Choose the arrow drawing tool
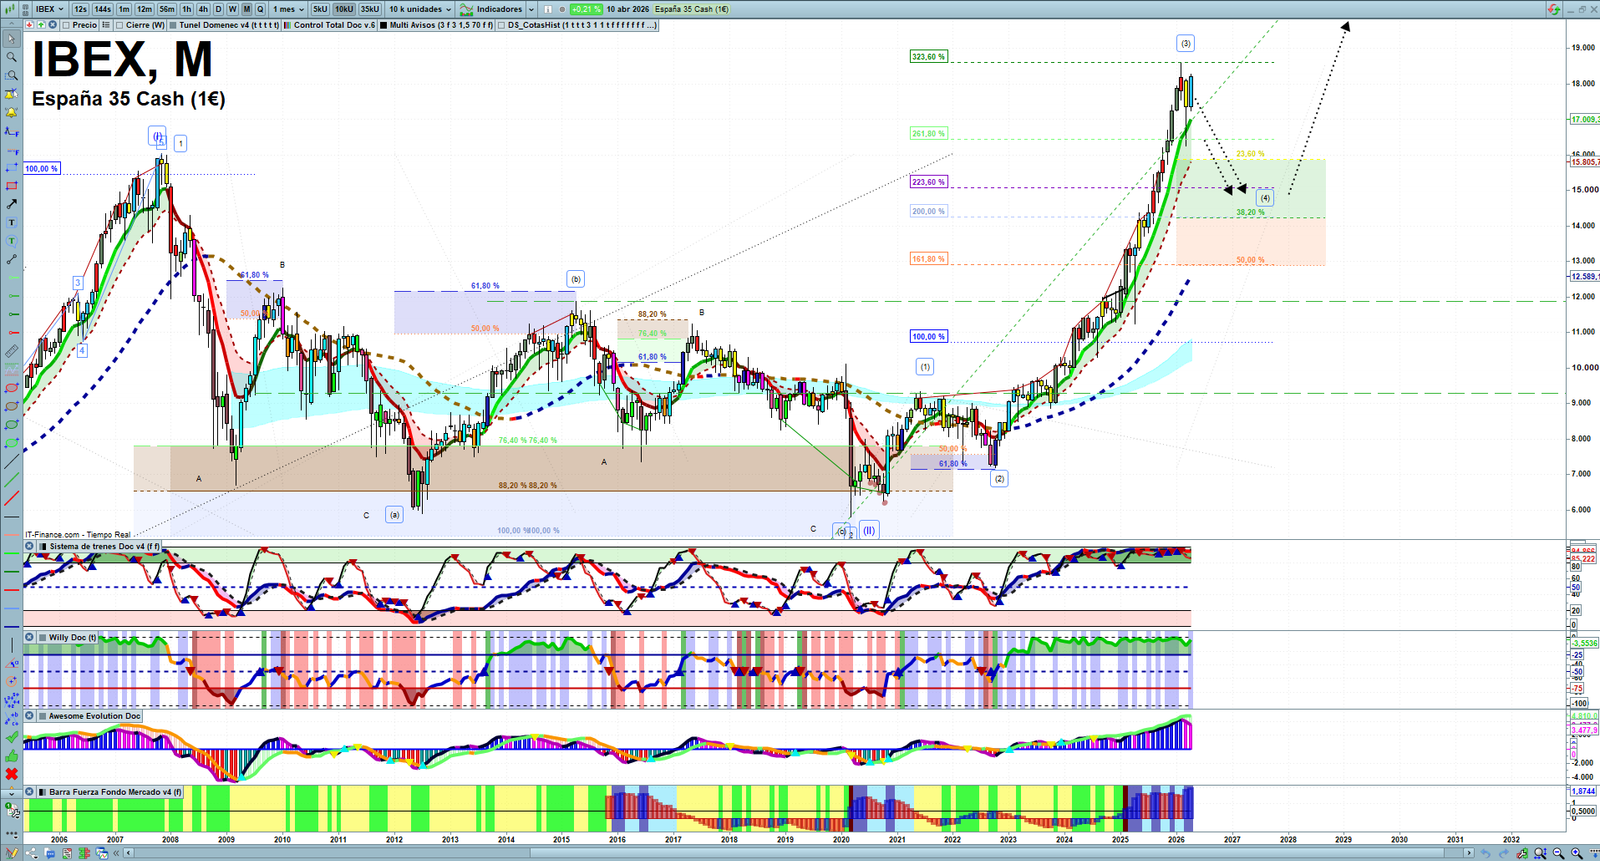Viewport: 1600px width, 861px height. tap(11, 204)
